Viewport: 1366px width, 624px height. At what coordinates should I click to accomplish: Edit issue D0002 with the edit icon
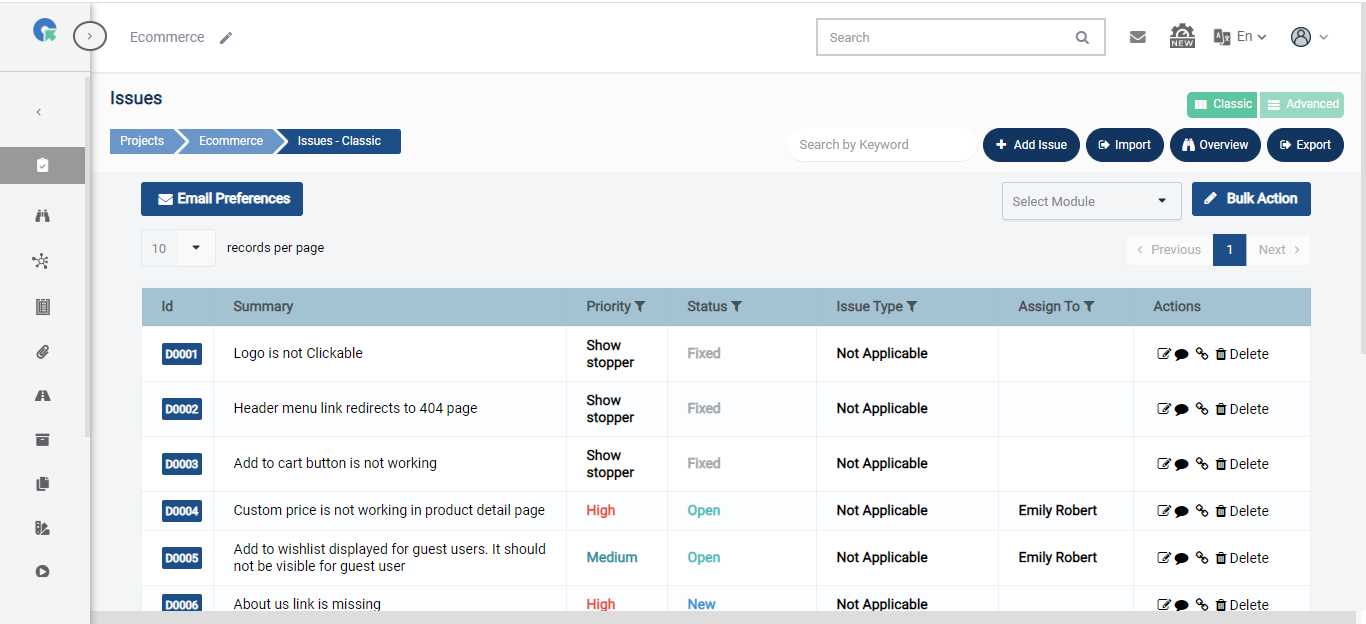pyautogui.click(x=1164, y=409)
